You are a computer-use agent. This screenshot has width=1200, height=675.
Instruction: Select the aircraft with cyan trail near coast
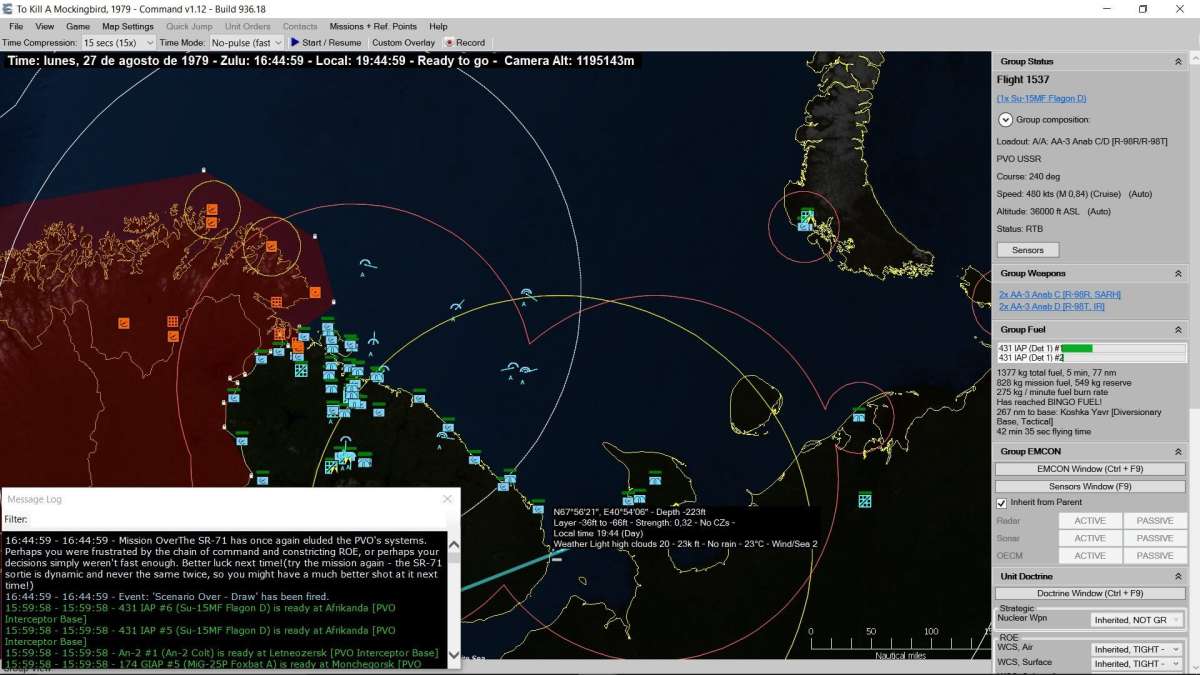556,558
